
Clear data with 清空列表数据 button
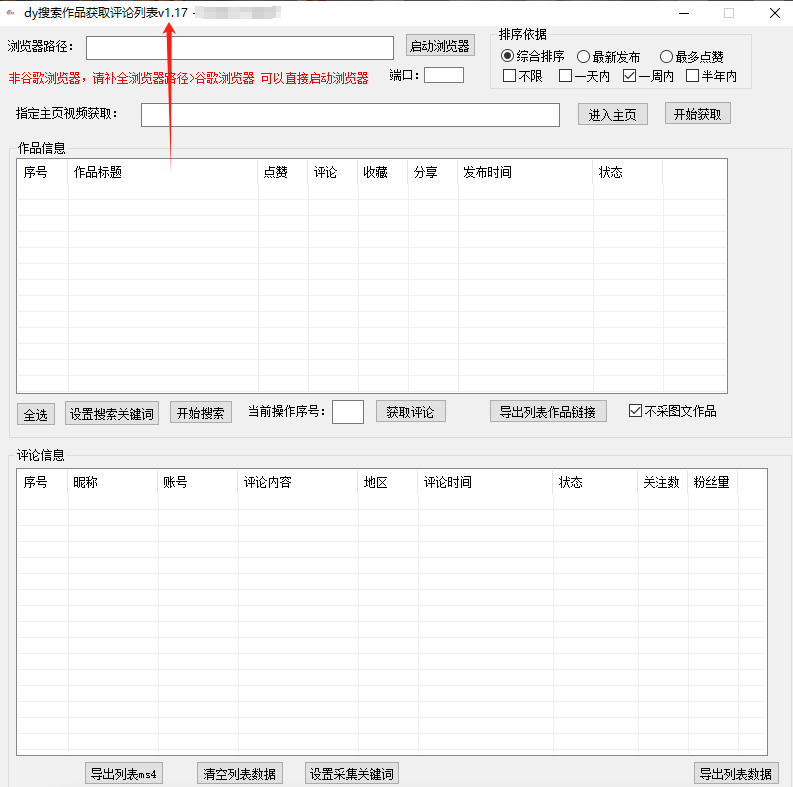[x=239, y=773]
